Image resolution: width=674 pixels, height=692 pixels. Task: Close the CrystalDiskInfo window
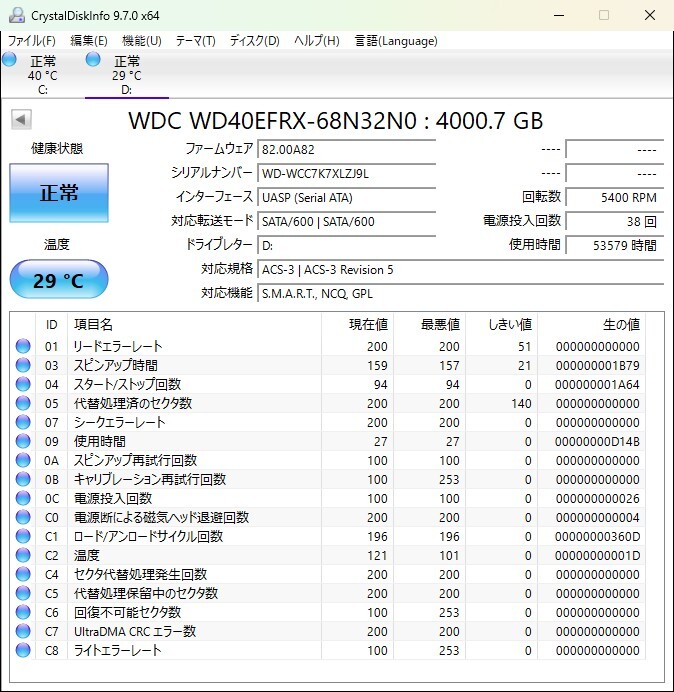pos(650,15)
